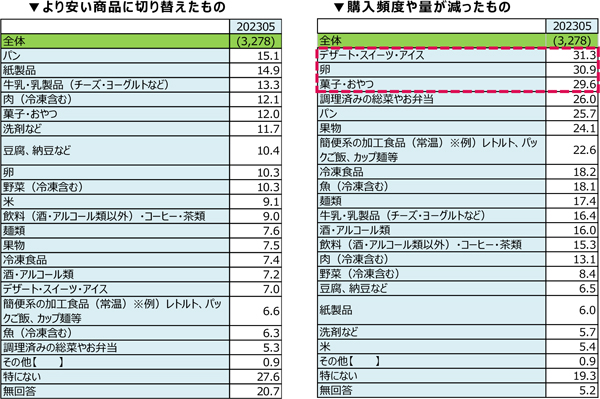Select the value 24.1 for 果物
The height and width of the screenshot is (399, 600).
coord(584,128)
